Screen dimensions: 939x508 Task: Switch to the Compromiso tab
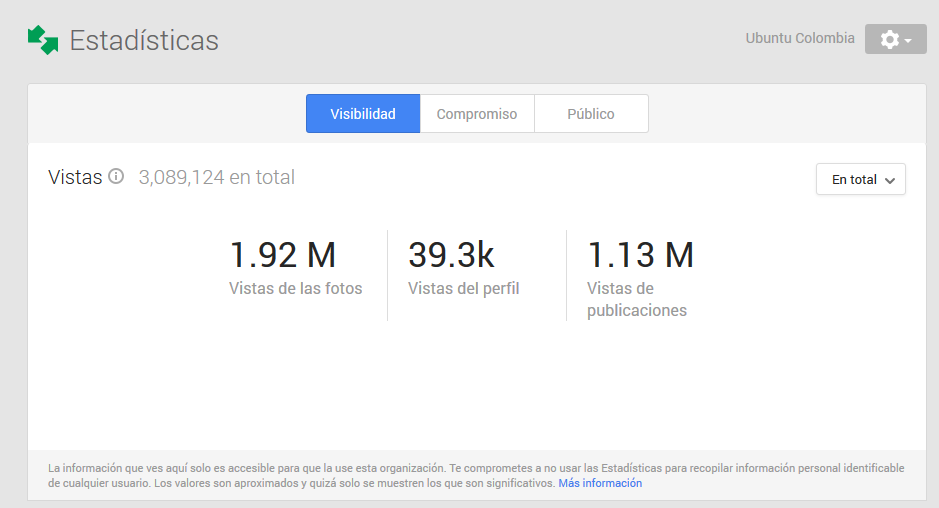click(x=477, y=114)
